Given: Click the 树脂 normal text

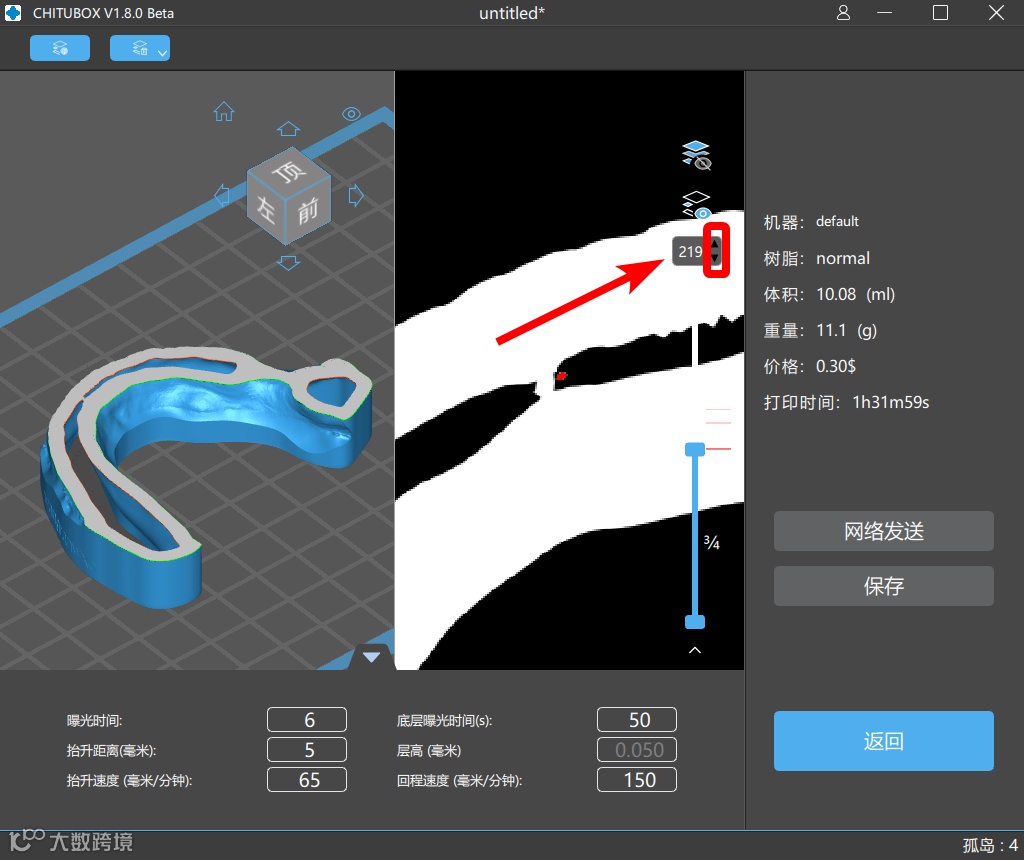Looking at the screenshot, I should pyautogui.click(x=817, y=259).
